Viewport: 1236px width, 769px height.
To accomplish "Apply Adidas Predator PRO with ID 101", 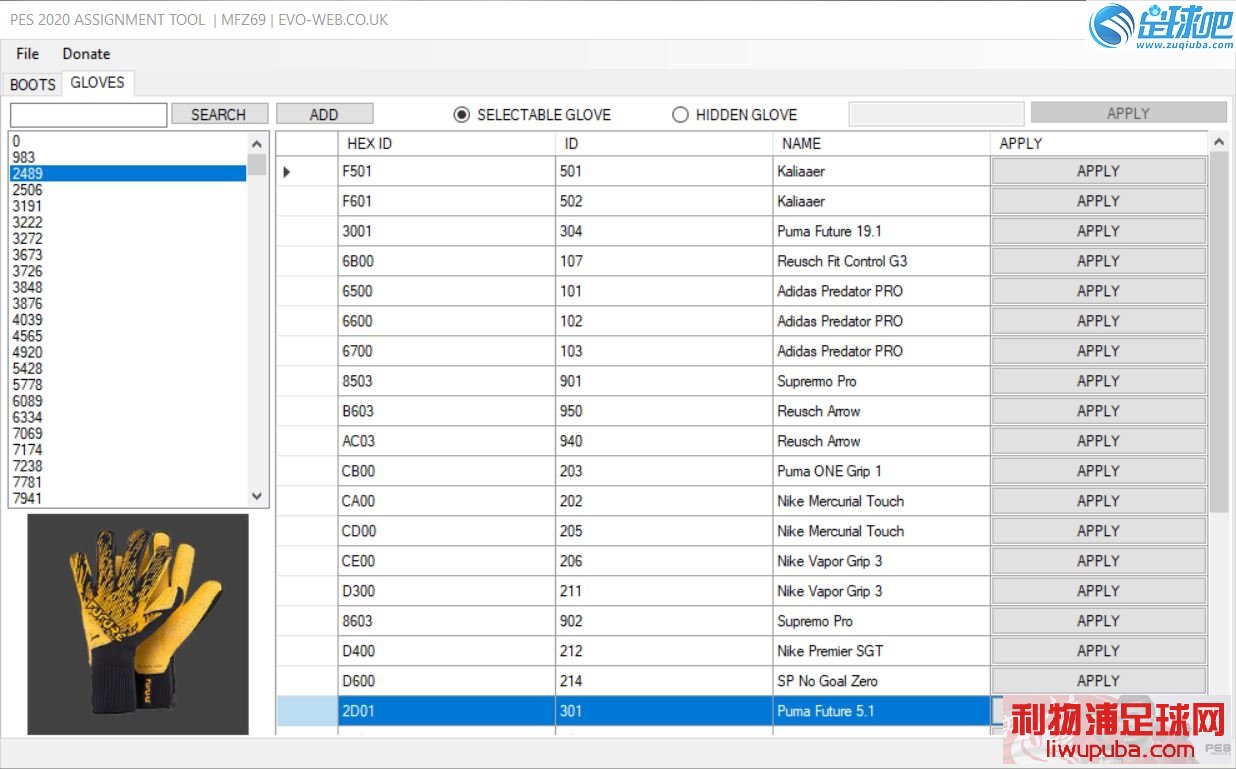I will pyautogui.click(x=1098, y=291).
